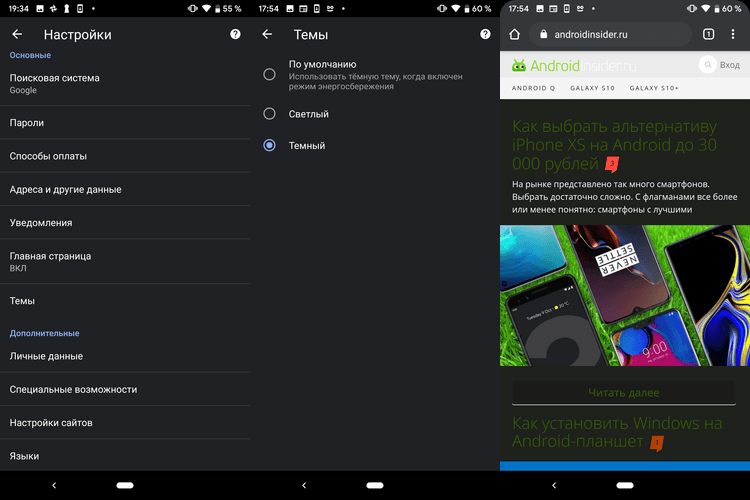
Task: Tap the padlock icon in address bar
Action: [543, 35]
